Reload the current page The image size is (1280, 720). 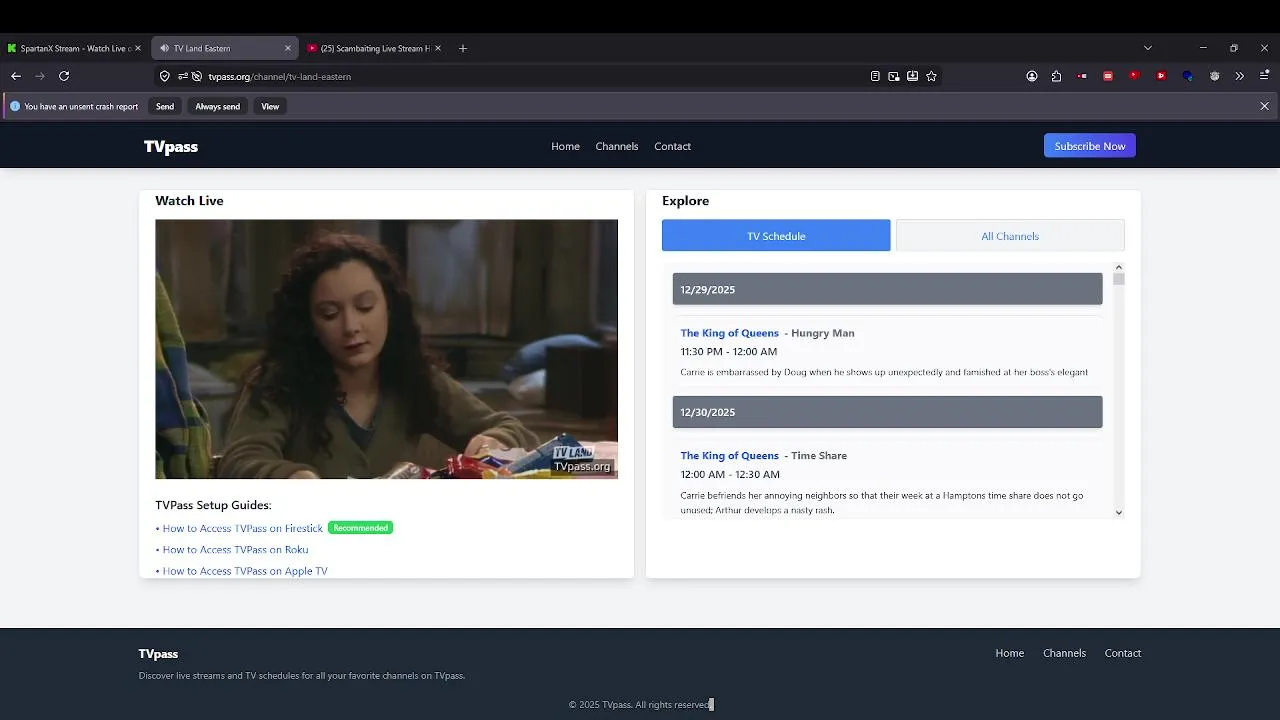click(x=64, y=76)
